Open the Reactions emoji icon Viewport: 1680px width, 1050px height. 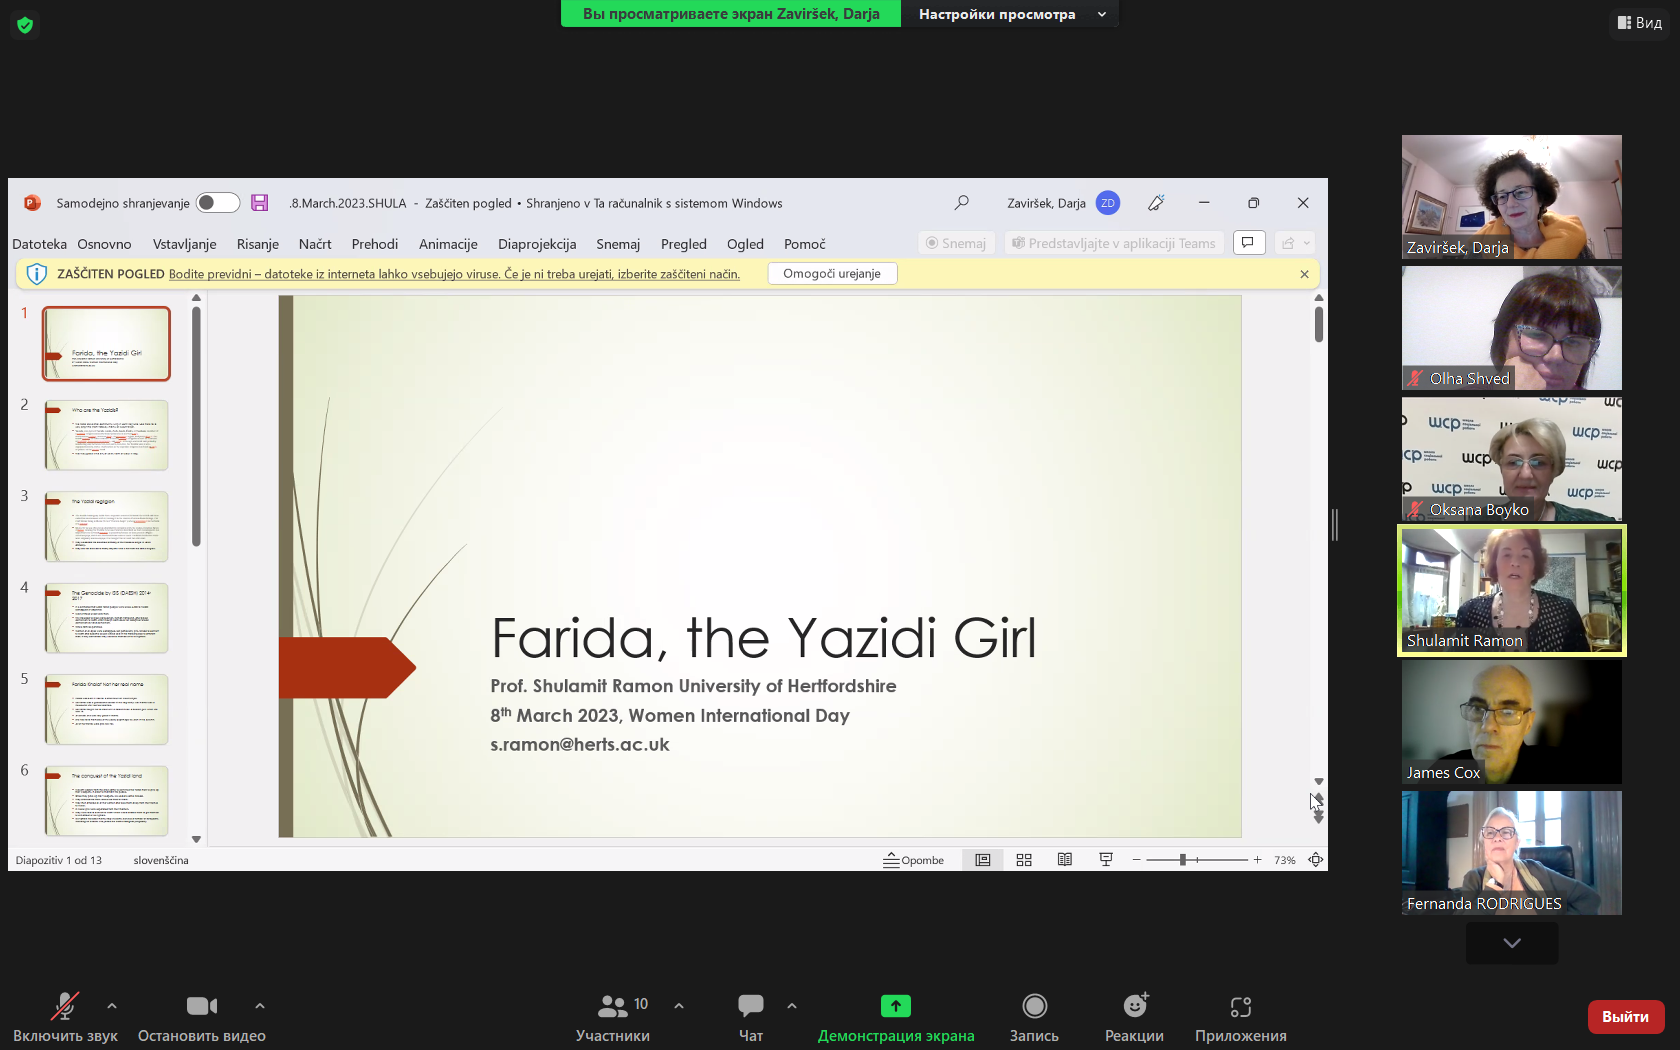point(1134,1006)
